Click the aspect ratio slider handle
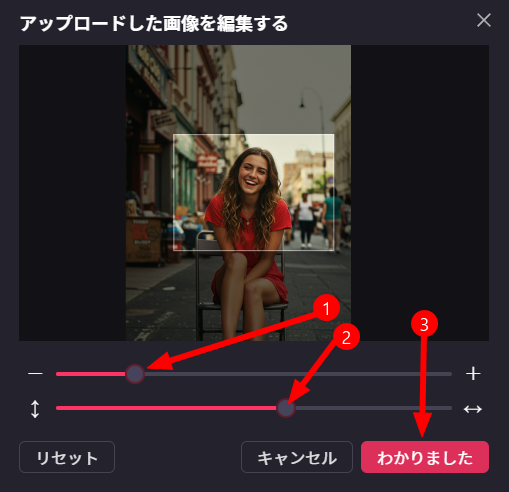This screenshot has width=509, height=492. (x=286, y=408)
